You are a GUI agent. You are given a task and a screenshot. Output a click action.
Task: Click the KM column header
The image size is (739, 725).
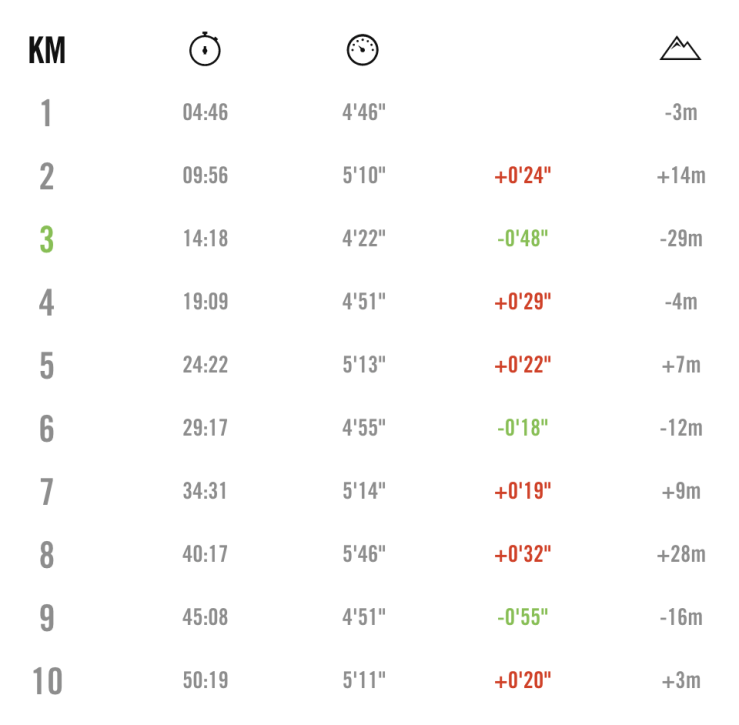pos(46,50)
